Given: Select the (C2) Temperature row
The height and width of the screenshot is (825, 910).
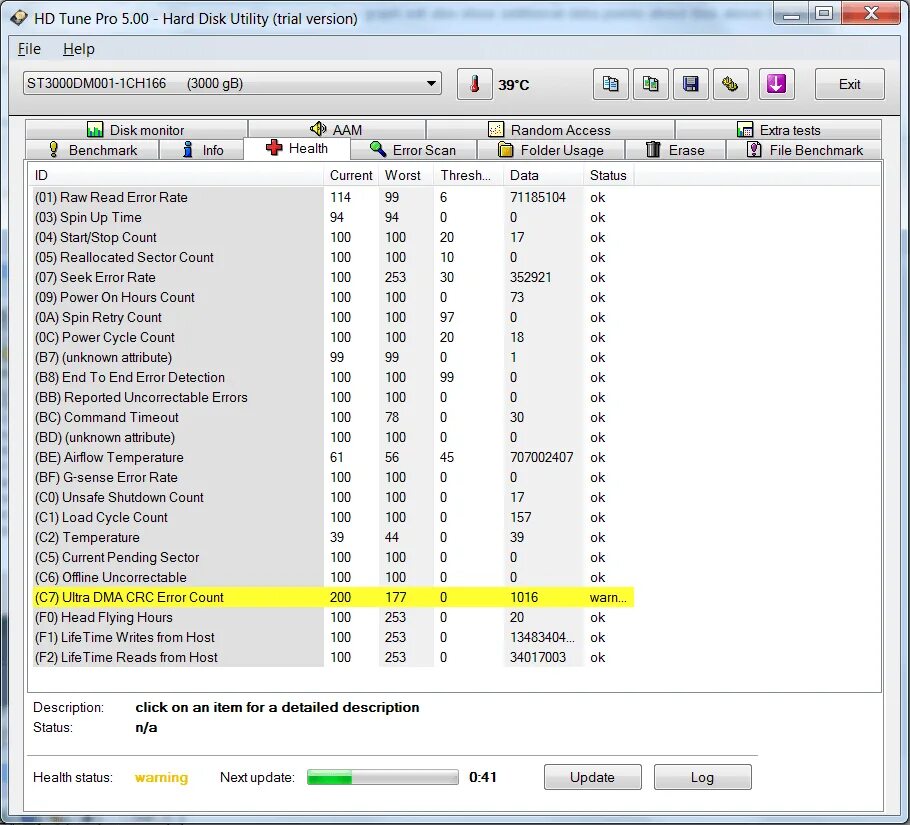Looking at the screenshot, I should [x=333, y=538].
